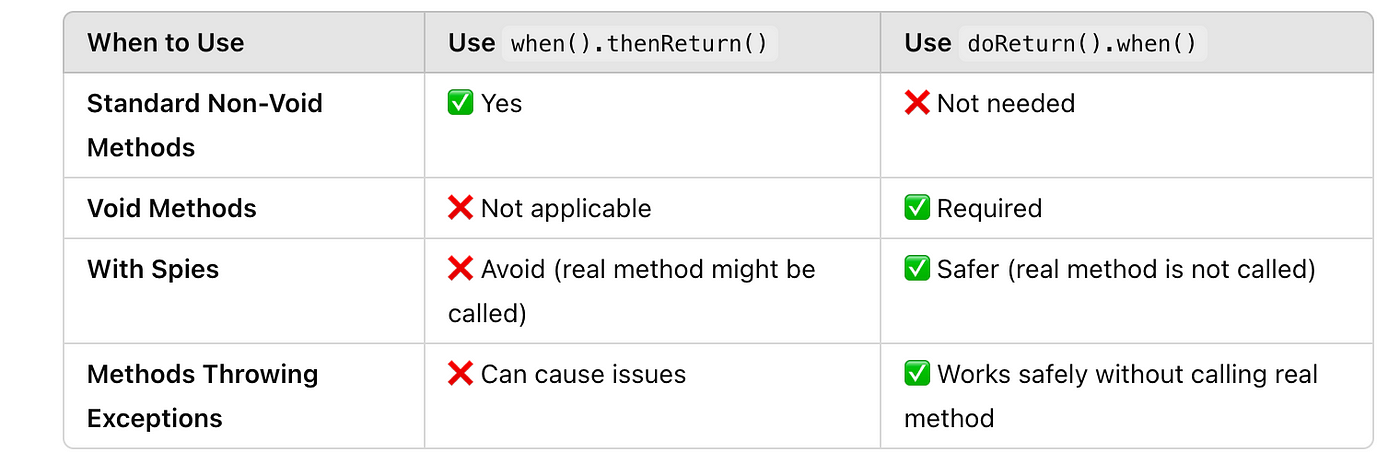Click red X before Avoid real method text
1400x462 pixels.
point(461,269)
